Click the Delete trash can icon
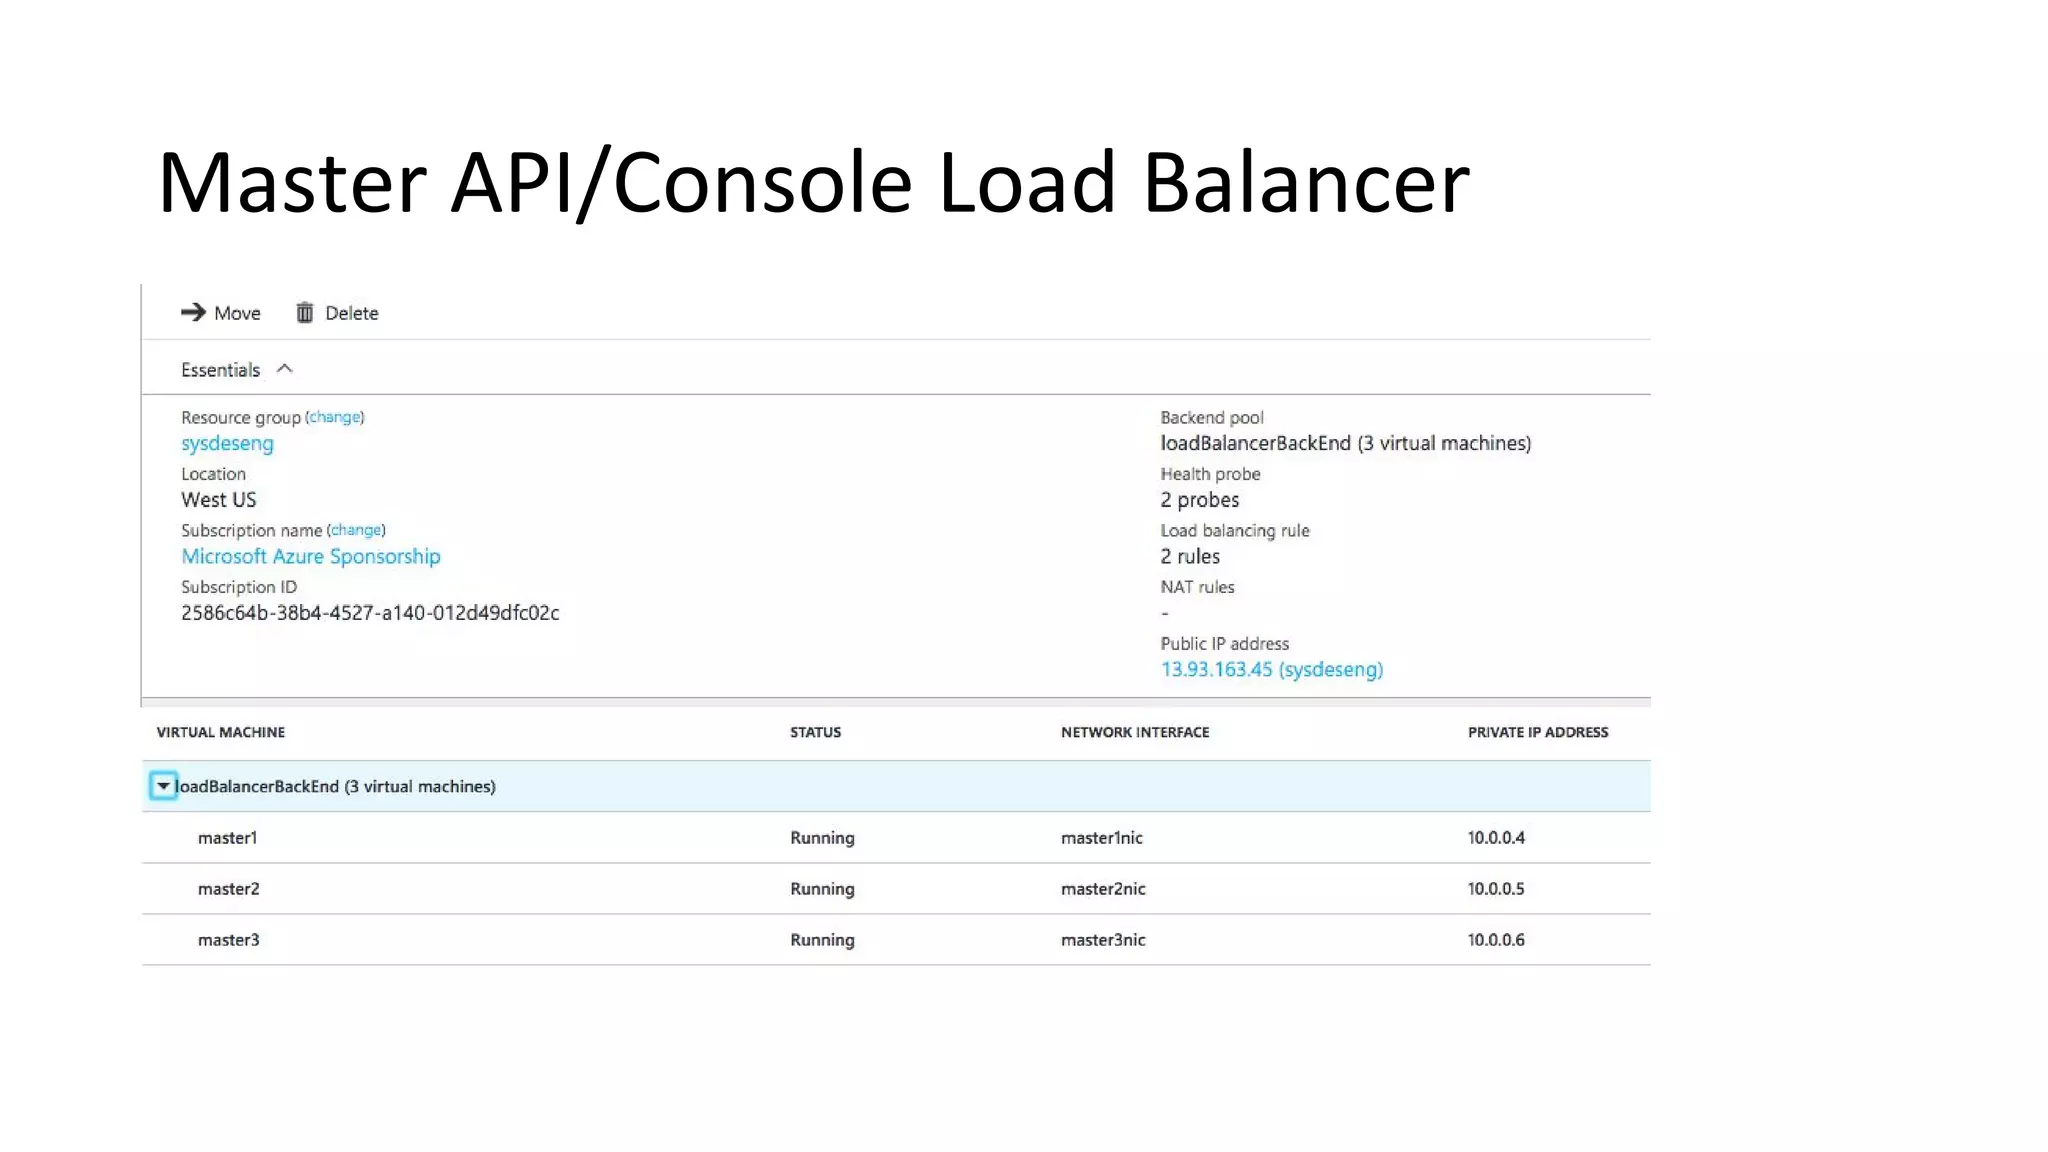The width and height of the screenshot is (2048, 1152). tap(305, 313)
